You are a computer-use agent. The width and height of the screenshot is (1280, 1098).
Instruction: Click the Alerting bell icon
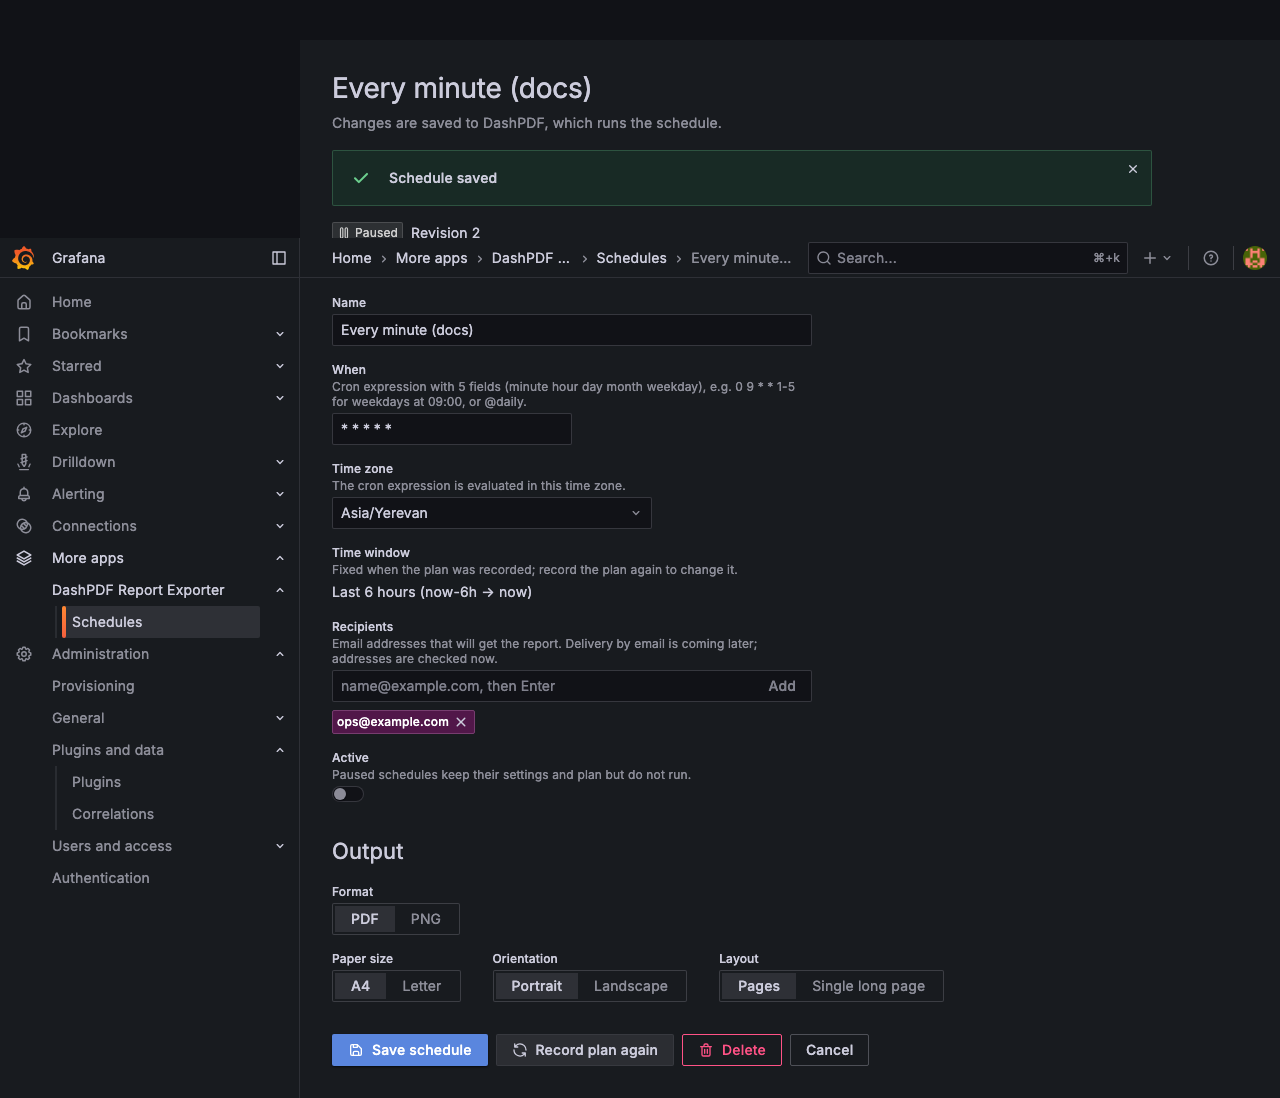24,494
